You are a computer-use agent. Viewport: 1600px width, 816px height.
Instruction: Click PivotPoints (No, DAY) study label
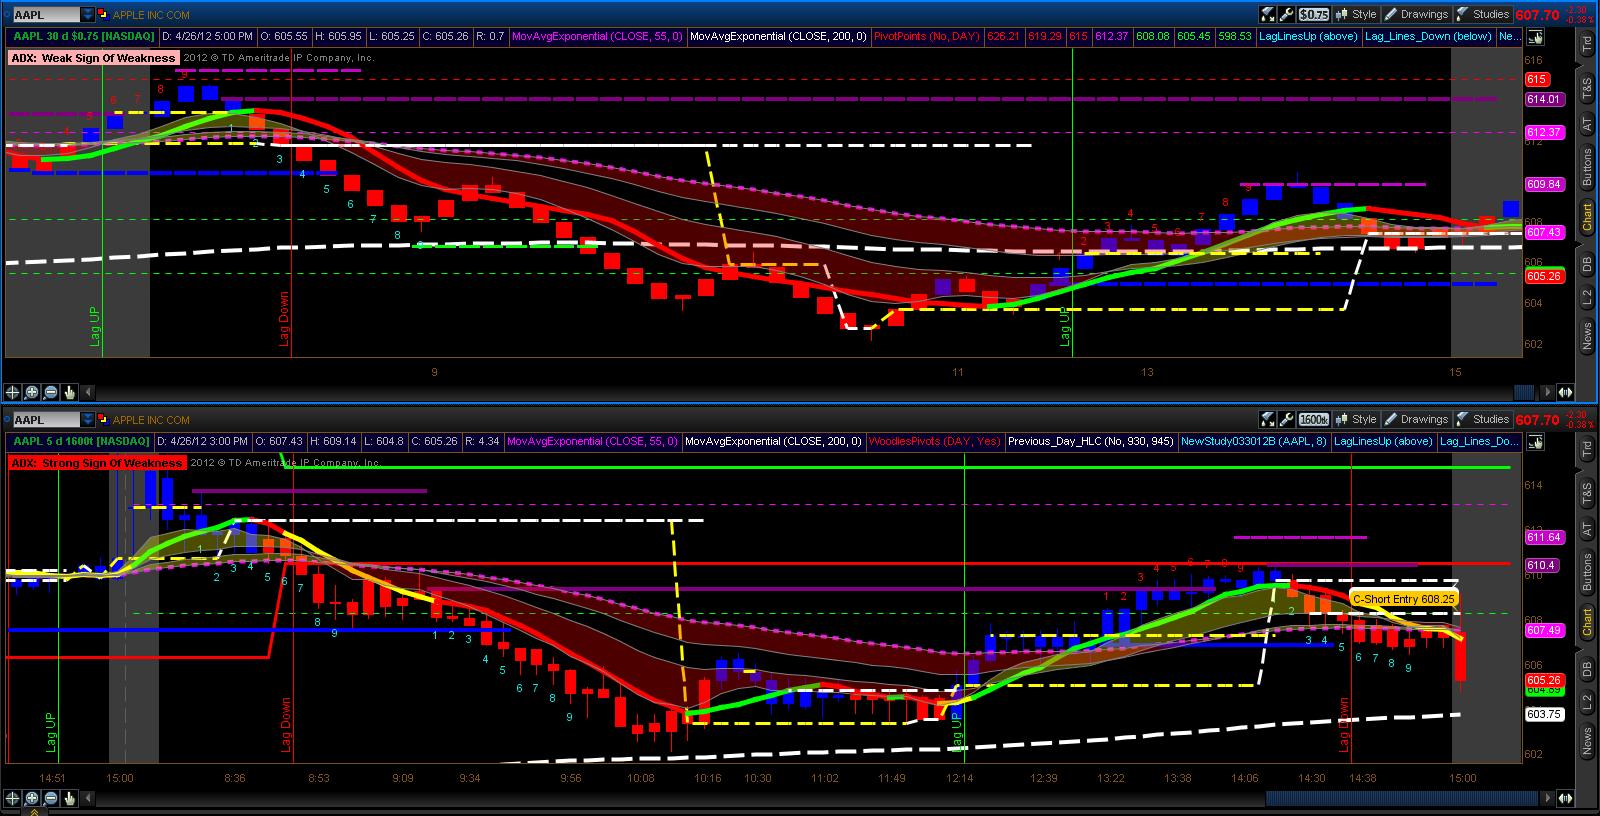pyautogui.click(x=927, y=37)
